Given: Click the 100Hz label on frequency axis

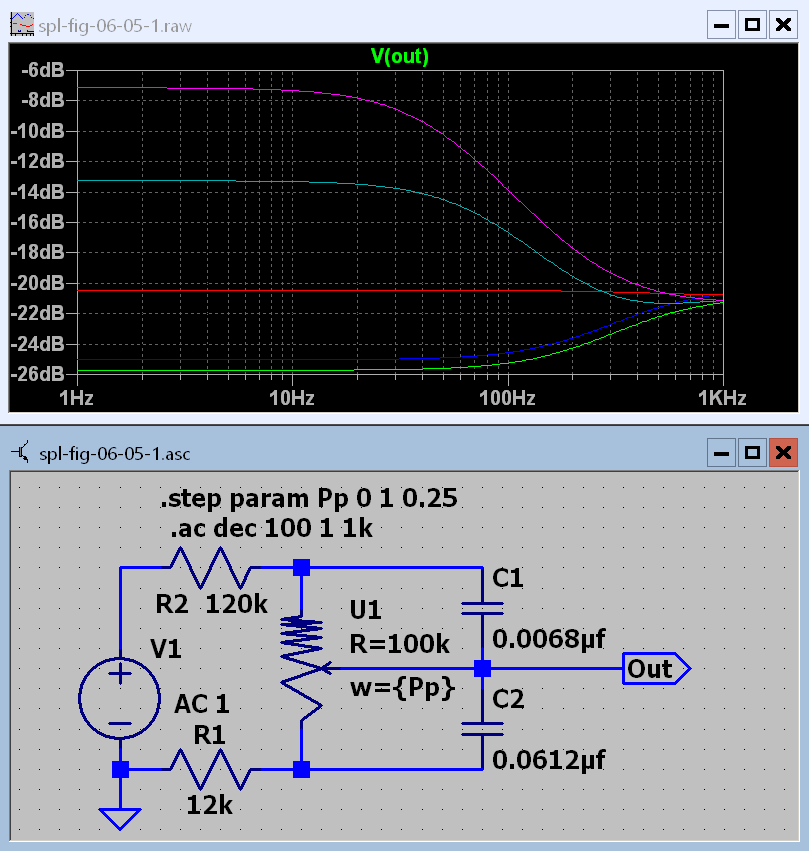Looking at the screenshot, I should pos(507,397).
